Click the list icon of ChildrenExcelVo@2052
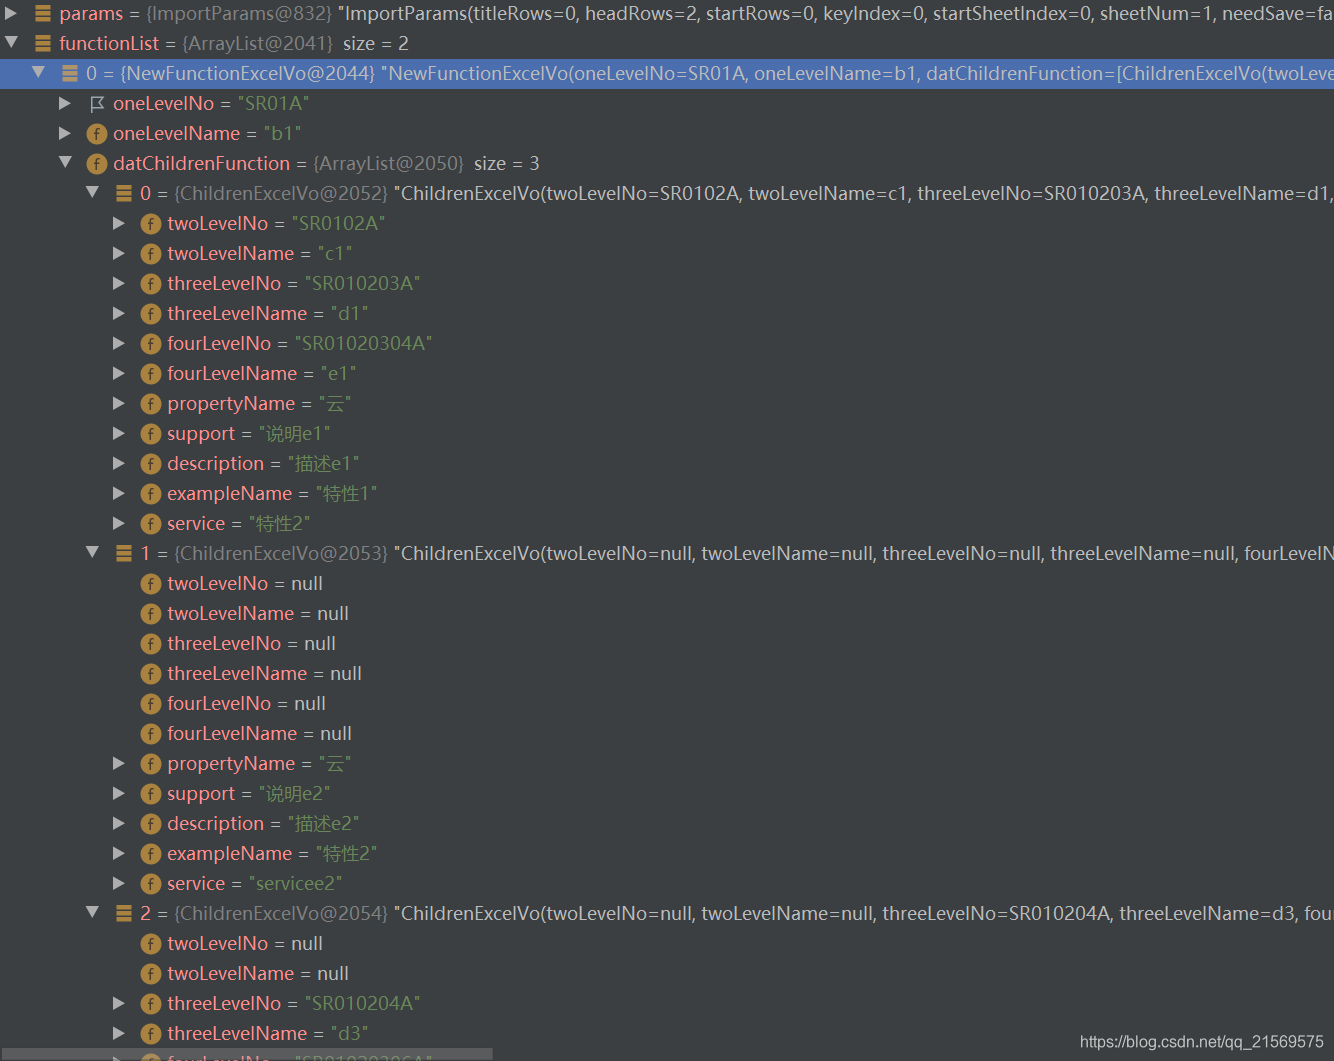Viewport: 1334px width, 1061px height. click(x=124, y=194)
